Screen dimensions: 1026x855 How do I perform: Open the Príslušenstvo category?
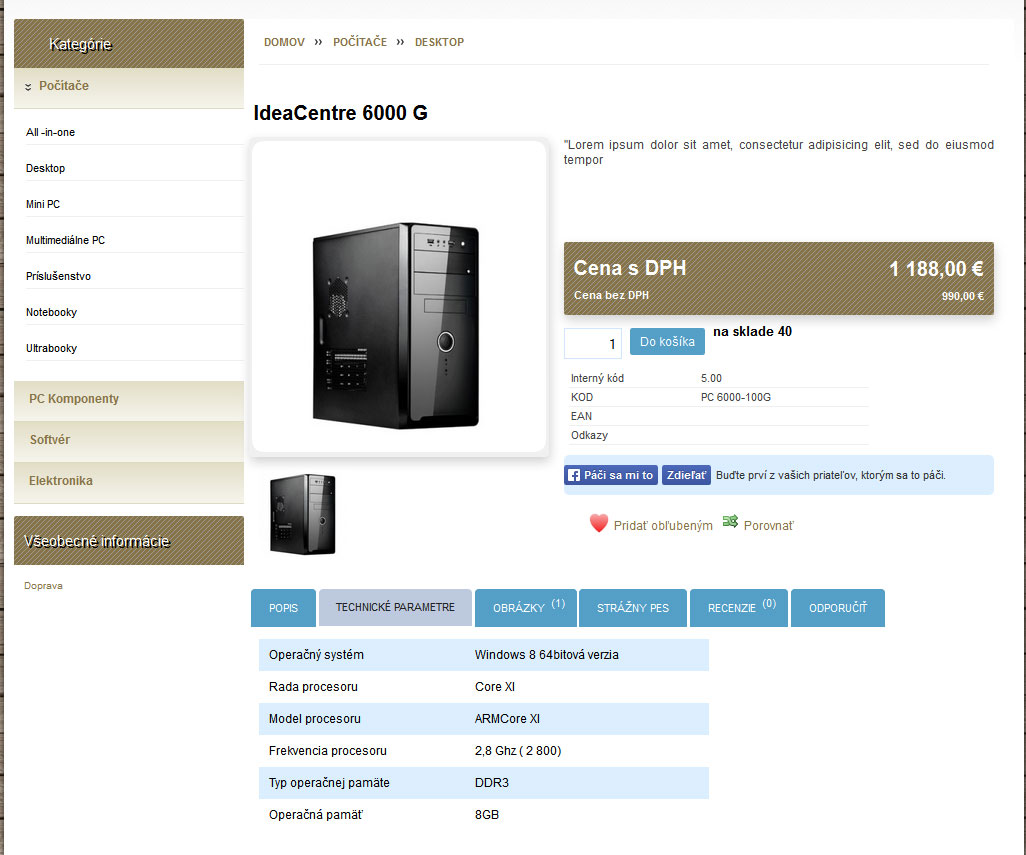pyautogui.click(x=58, y=276)
